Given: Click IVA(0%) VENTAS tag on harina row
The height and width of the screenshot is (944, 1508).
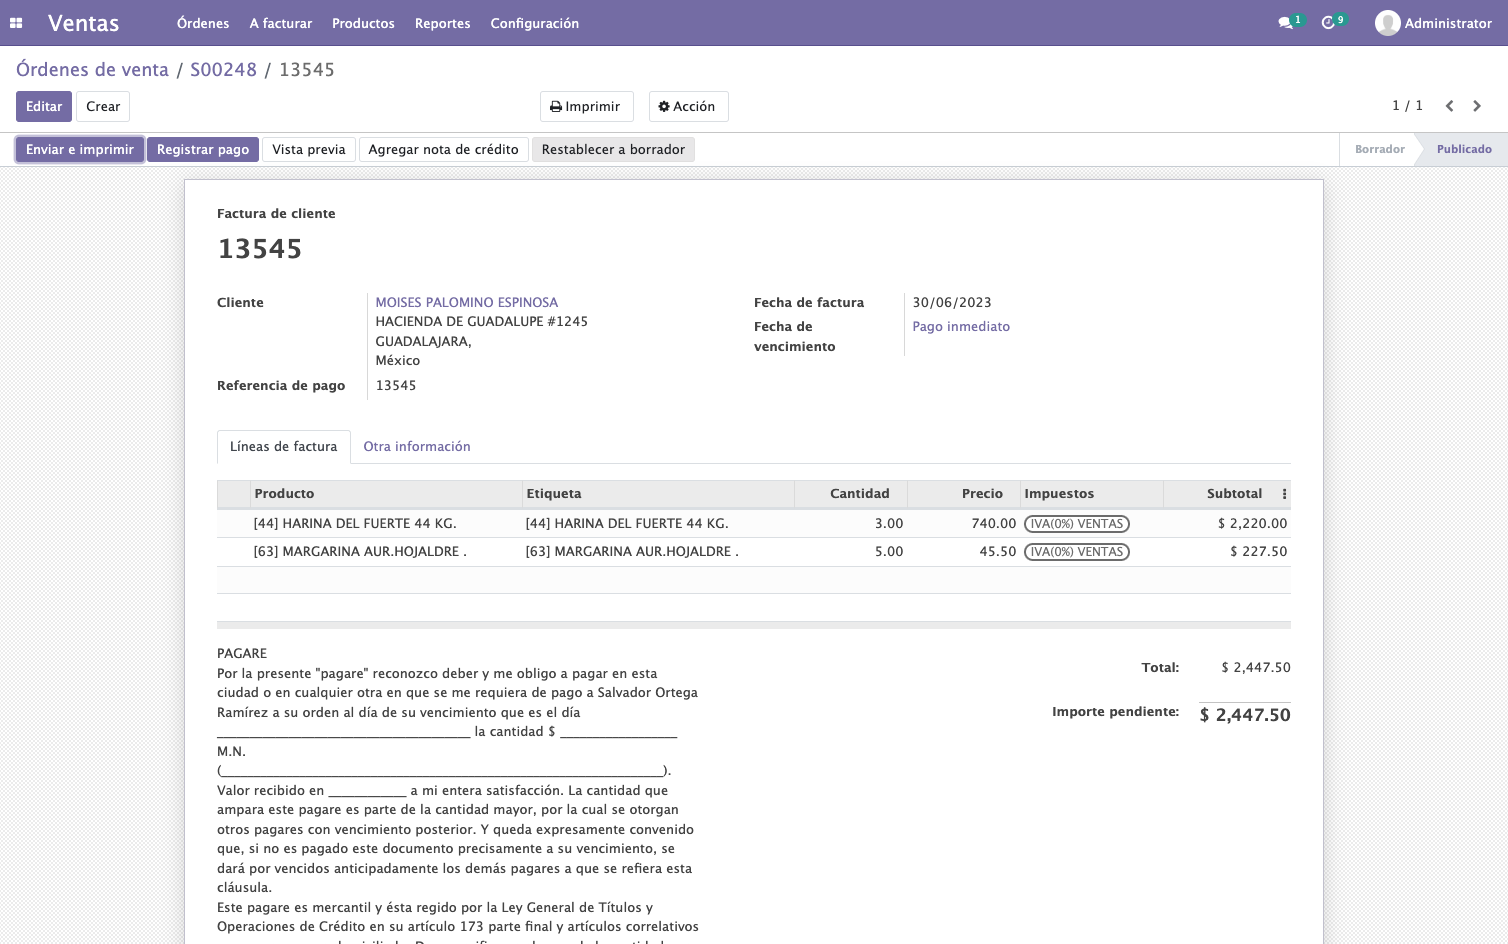Looking at the screenshot, I should (x=1077, y=524).
